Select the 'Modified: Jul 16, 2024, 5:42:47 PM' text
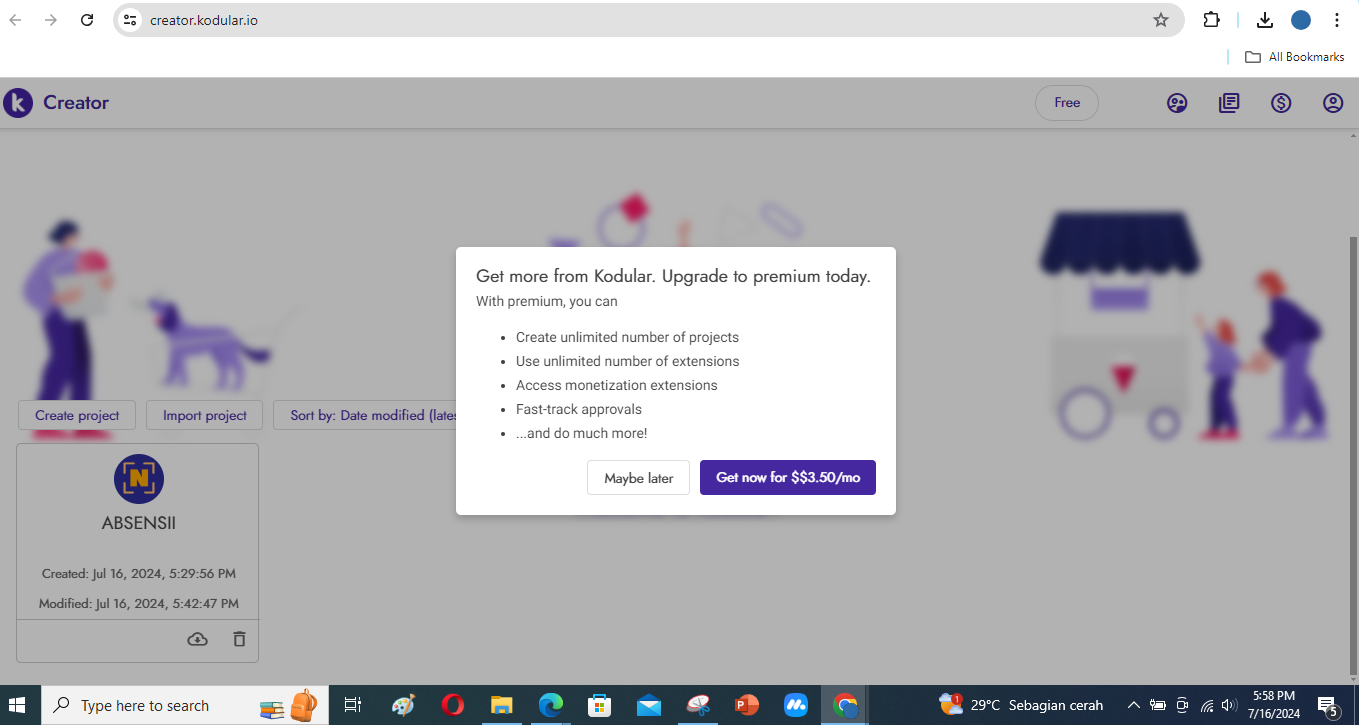 tap(139, 604)
